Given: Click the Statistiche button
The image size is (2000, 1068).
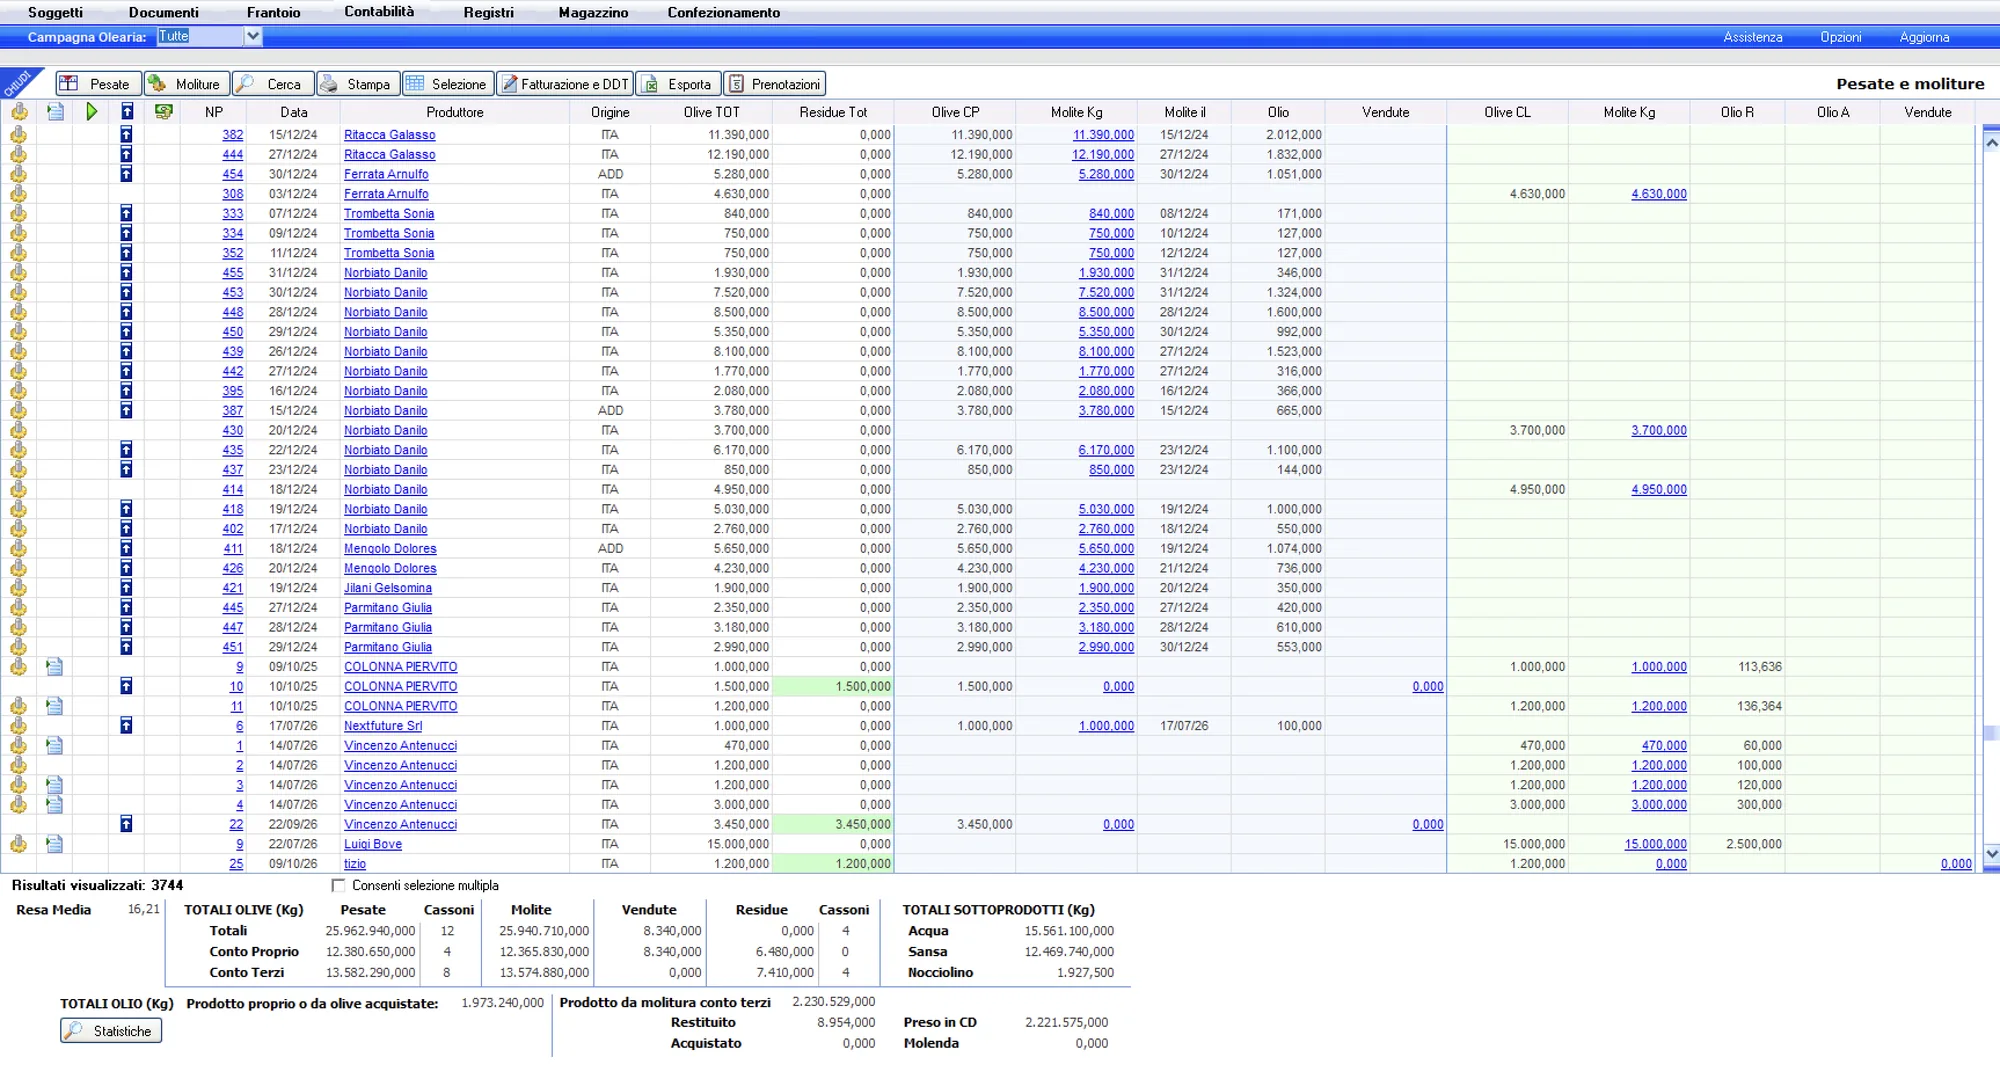Looking at the screenshot, I should point(111,1030).
